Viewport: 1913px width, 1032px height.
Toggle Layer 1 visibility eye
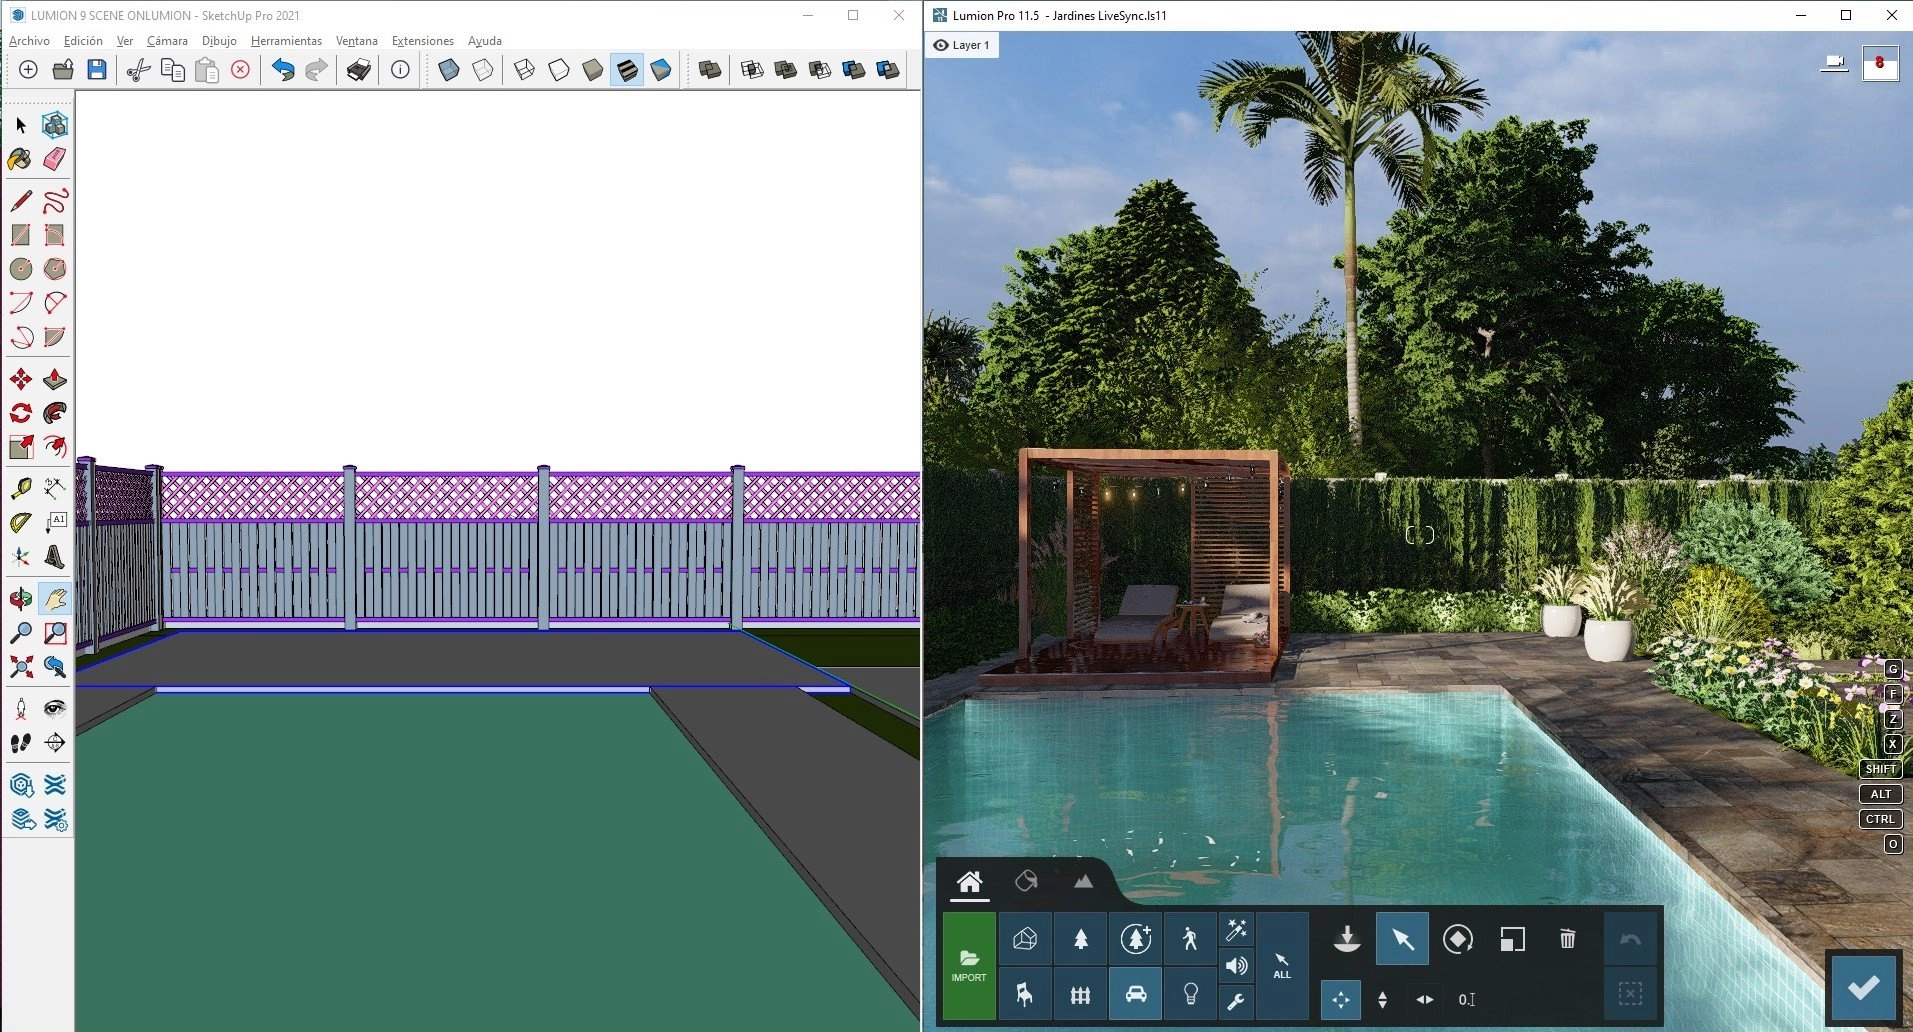click(x=941, y=45)
